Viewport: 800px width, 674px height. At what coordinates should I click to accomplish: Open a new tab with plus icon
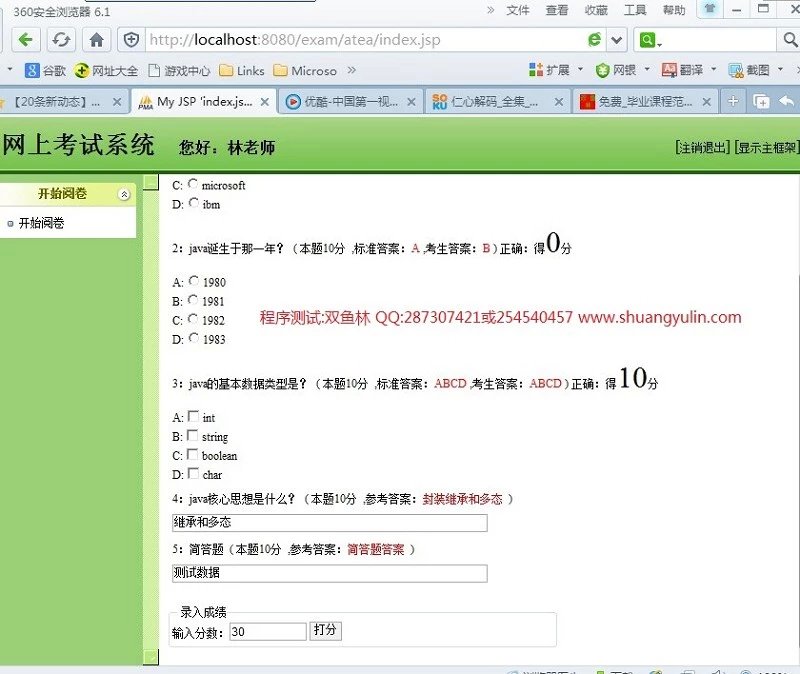733,102
